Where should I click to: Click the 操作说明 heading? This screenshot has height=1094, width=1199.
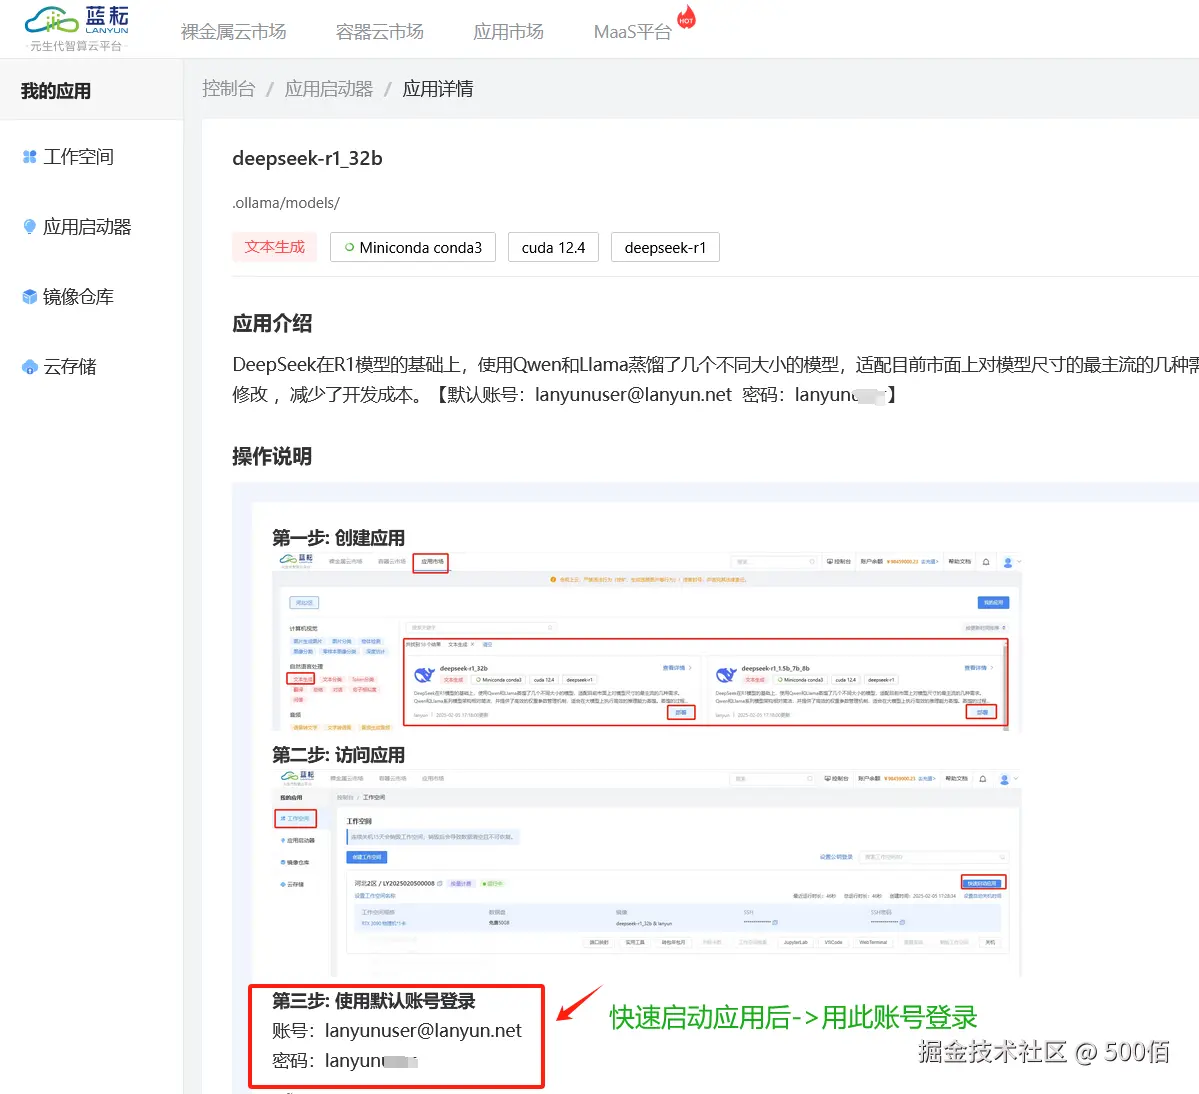(x=272, y=456)
